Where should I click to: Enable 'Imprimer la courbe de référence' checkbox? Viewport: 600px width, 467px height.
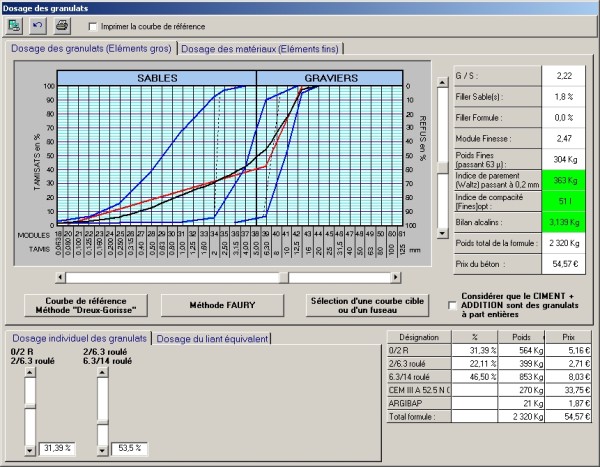point(94,26)
